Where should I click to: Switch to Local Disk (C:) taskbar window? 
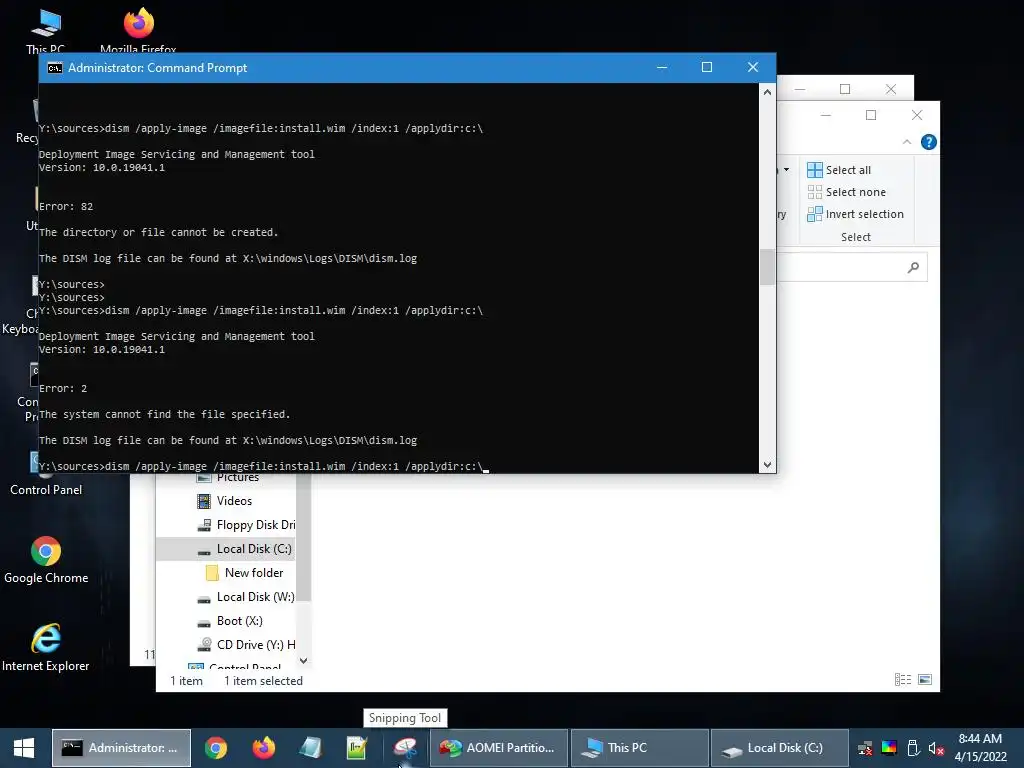(x=779, y=748)
